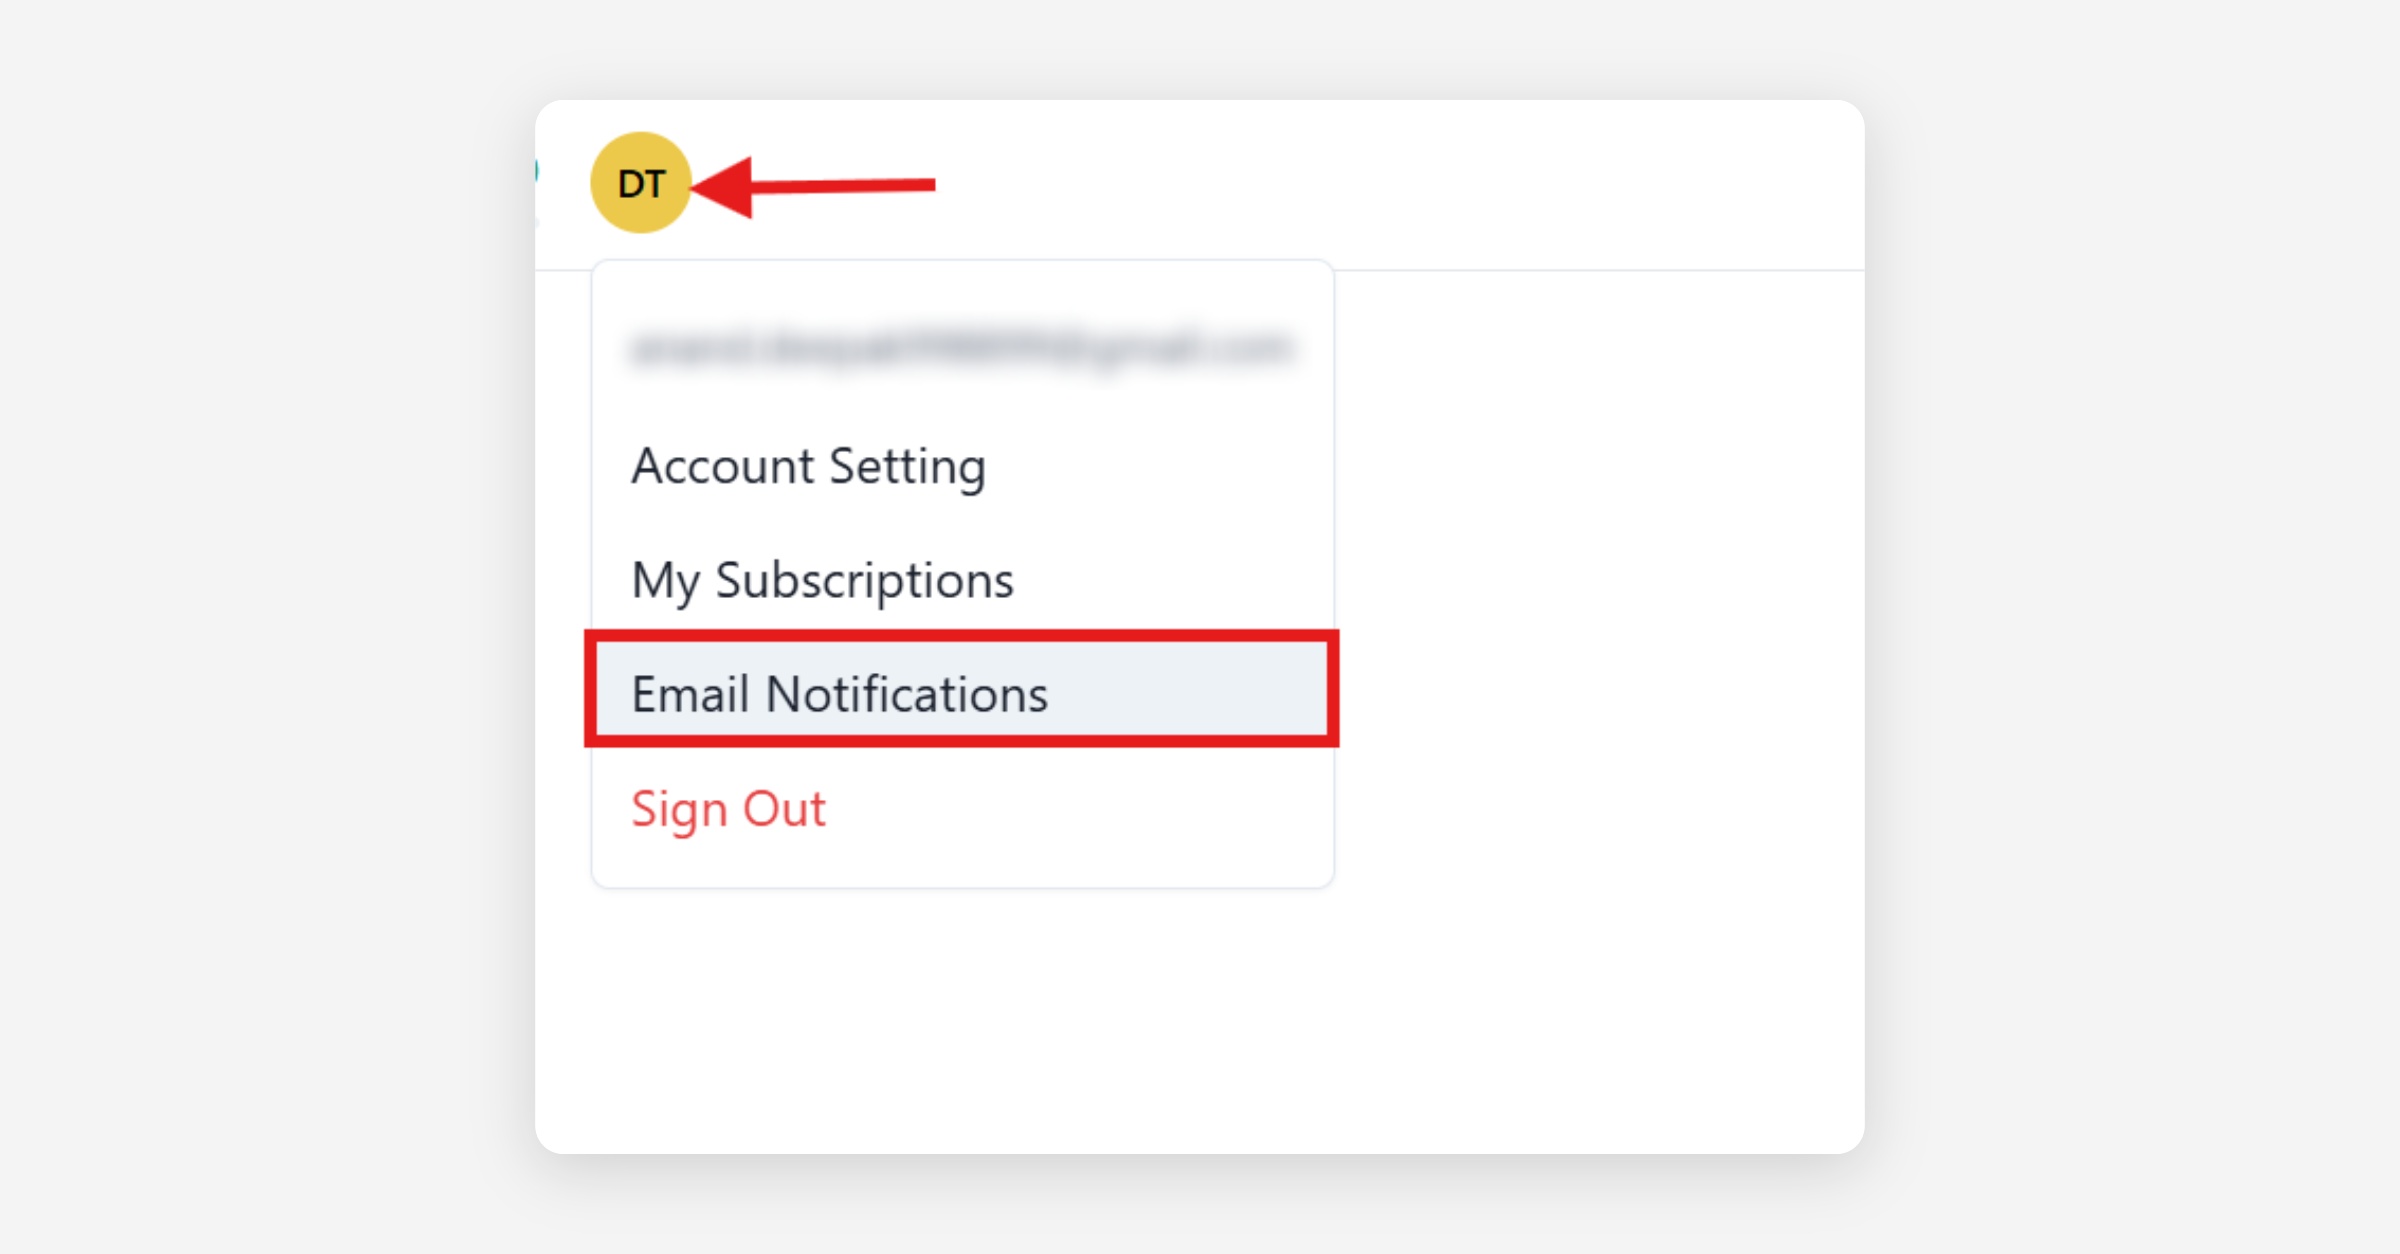Click the blurred email address
The image size is (2400, 1254).
[x=961, y=348]
